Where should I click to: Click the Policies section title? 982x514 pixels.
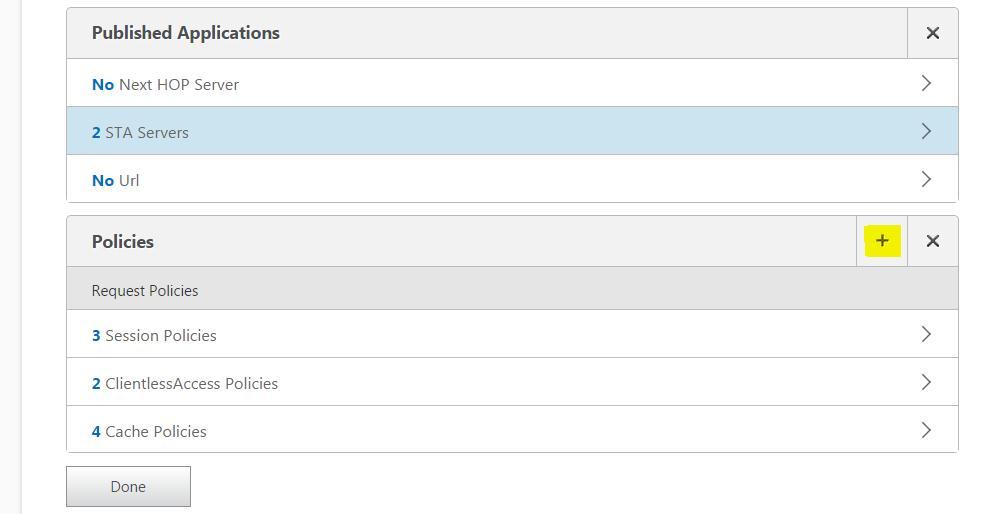click(x=122, y=242)
